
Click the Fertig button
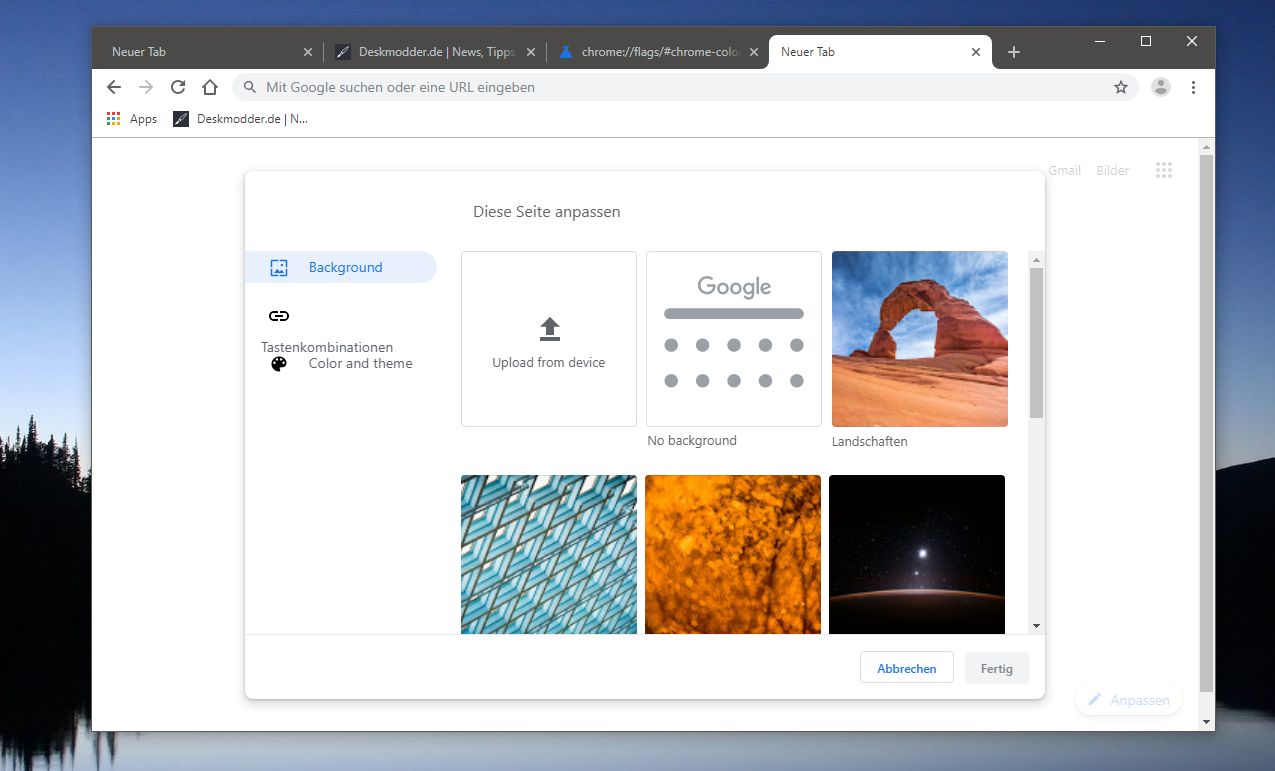click(997, 668)
